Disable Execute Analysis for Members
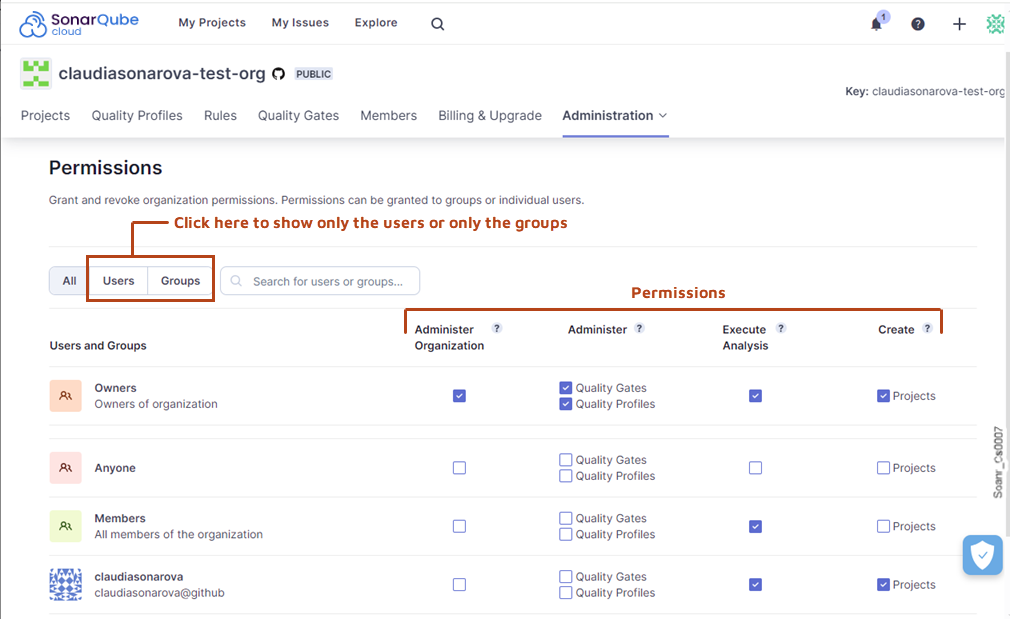 coord(755,525)
